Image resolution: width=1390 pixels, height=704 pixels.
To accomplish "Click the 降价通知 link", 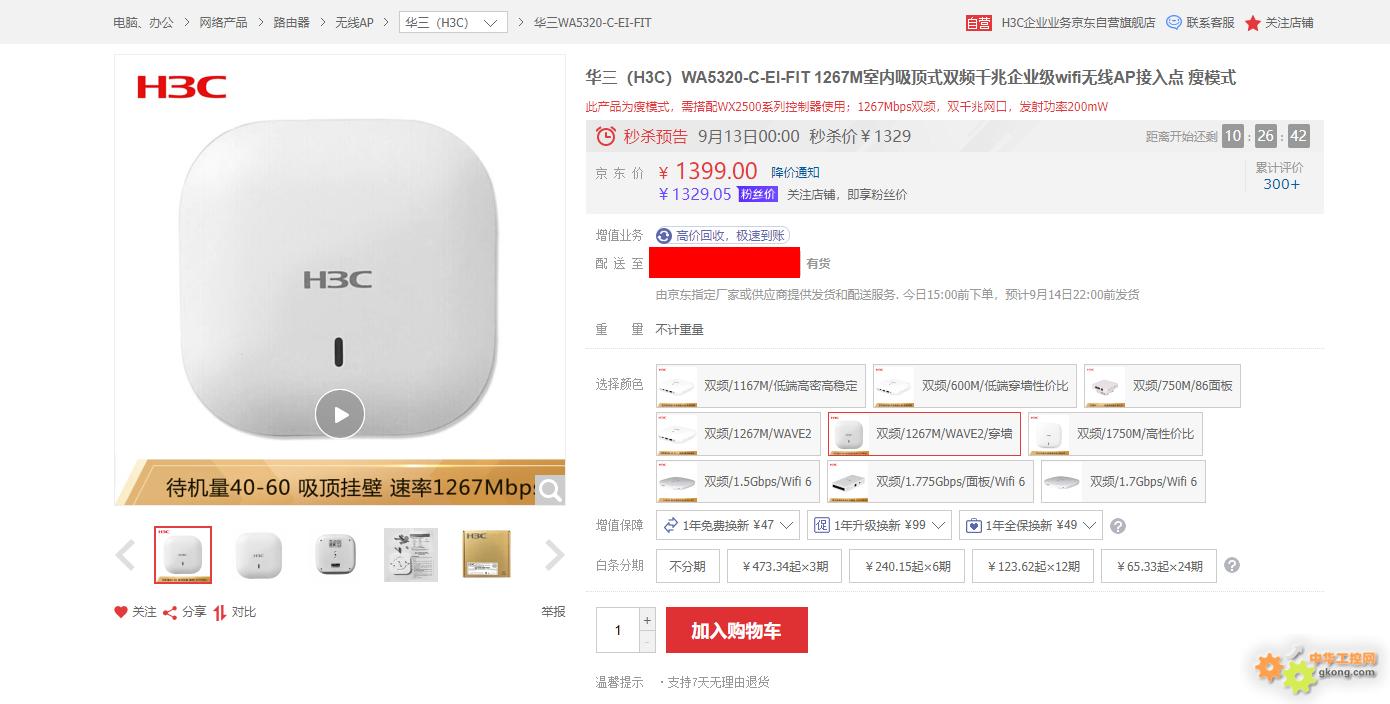I will (795, 172).
